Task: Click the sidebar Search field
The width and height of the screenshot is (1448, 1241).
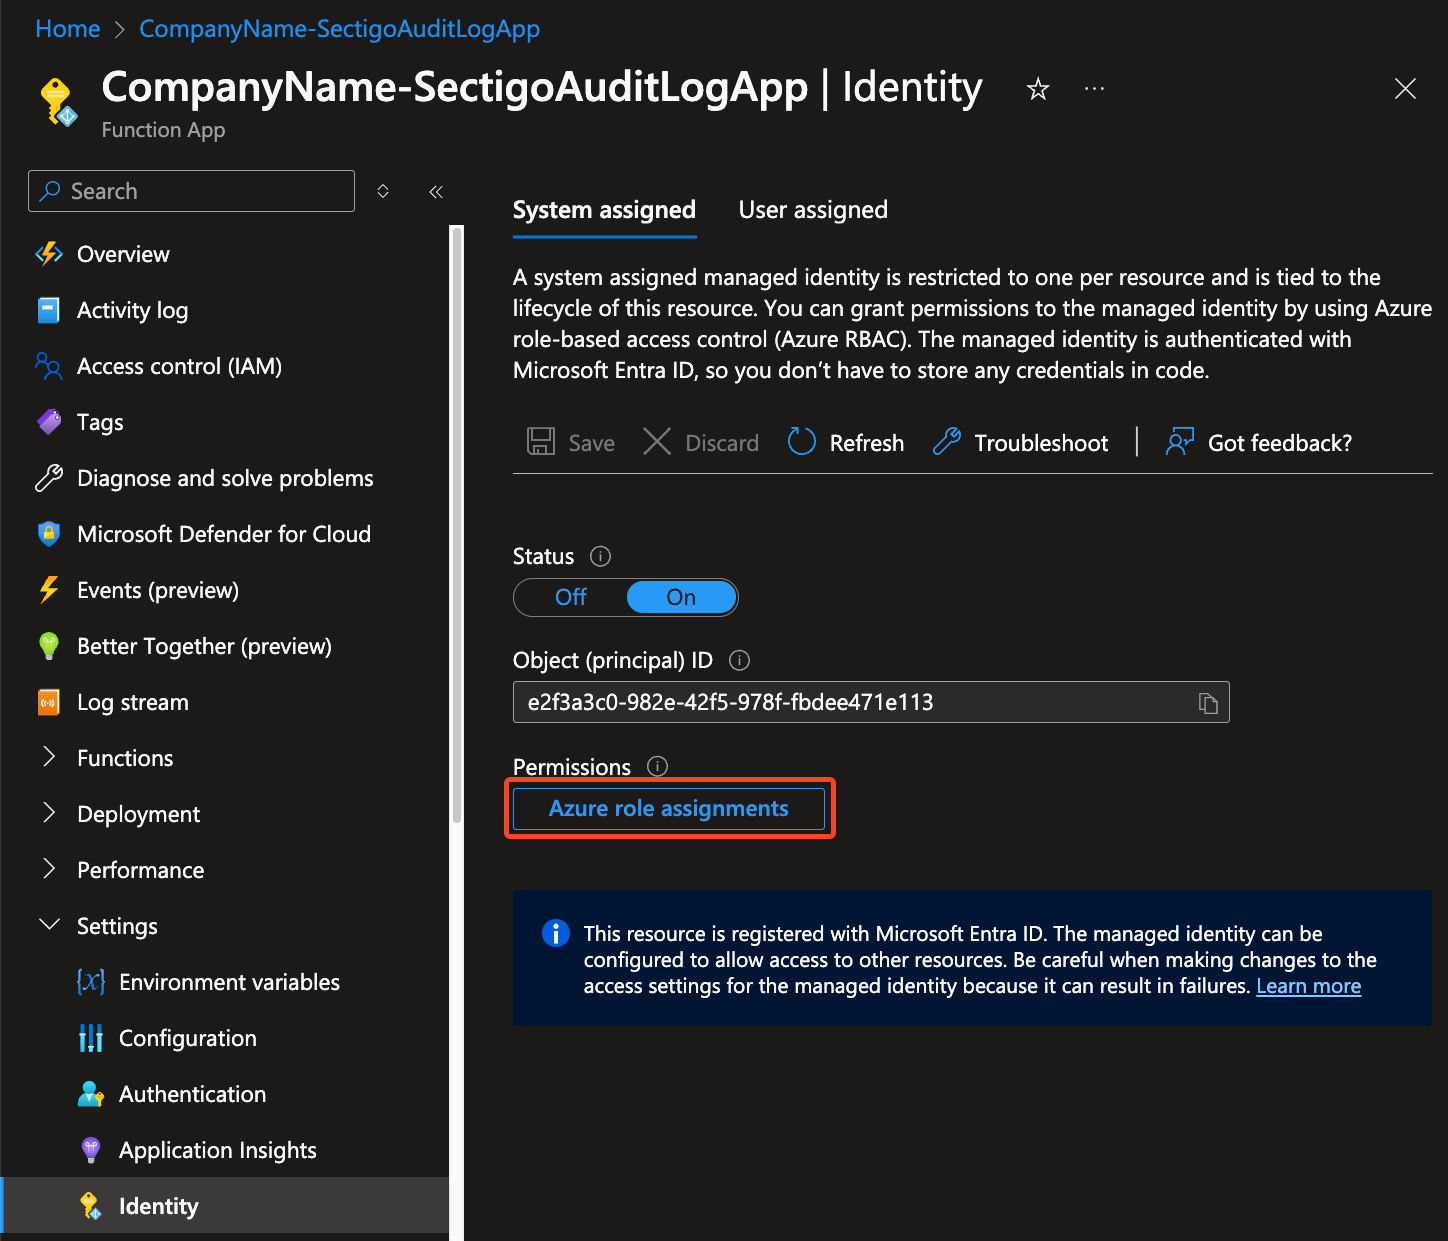Action: point(191,191)
